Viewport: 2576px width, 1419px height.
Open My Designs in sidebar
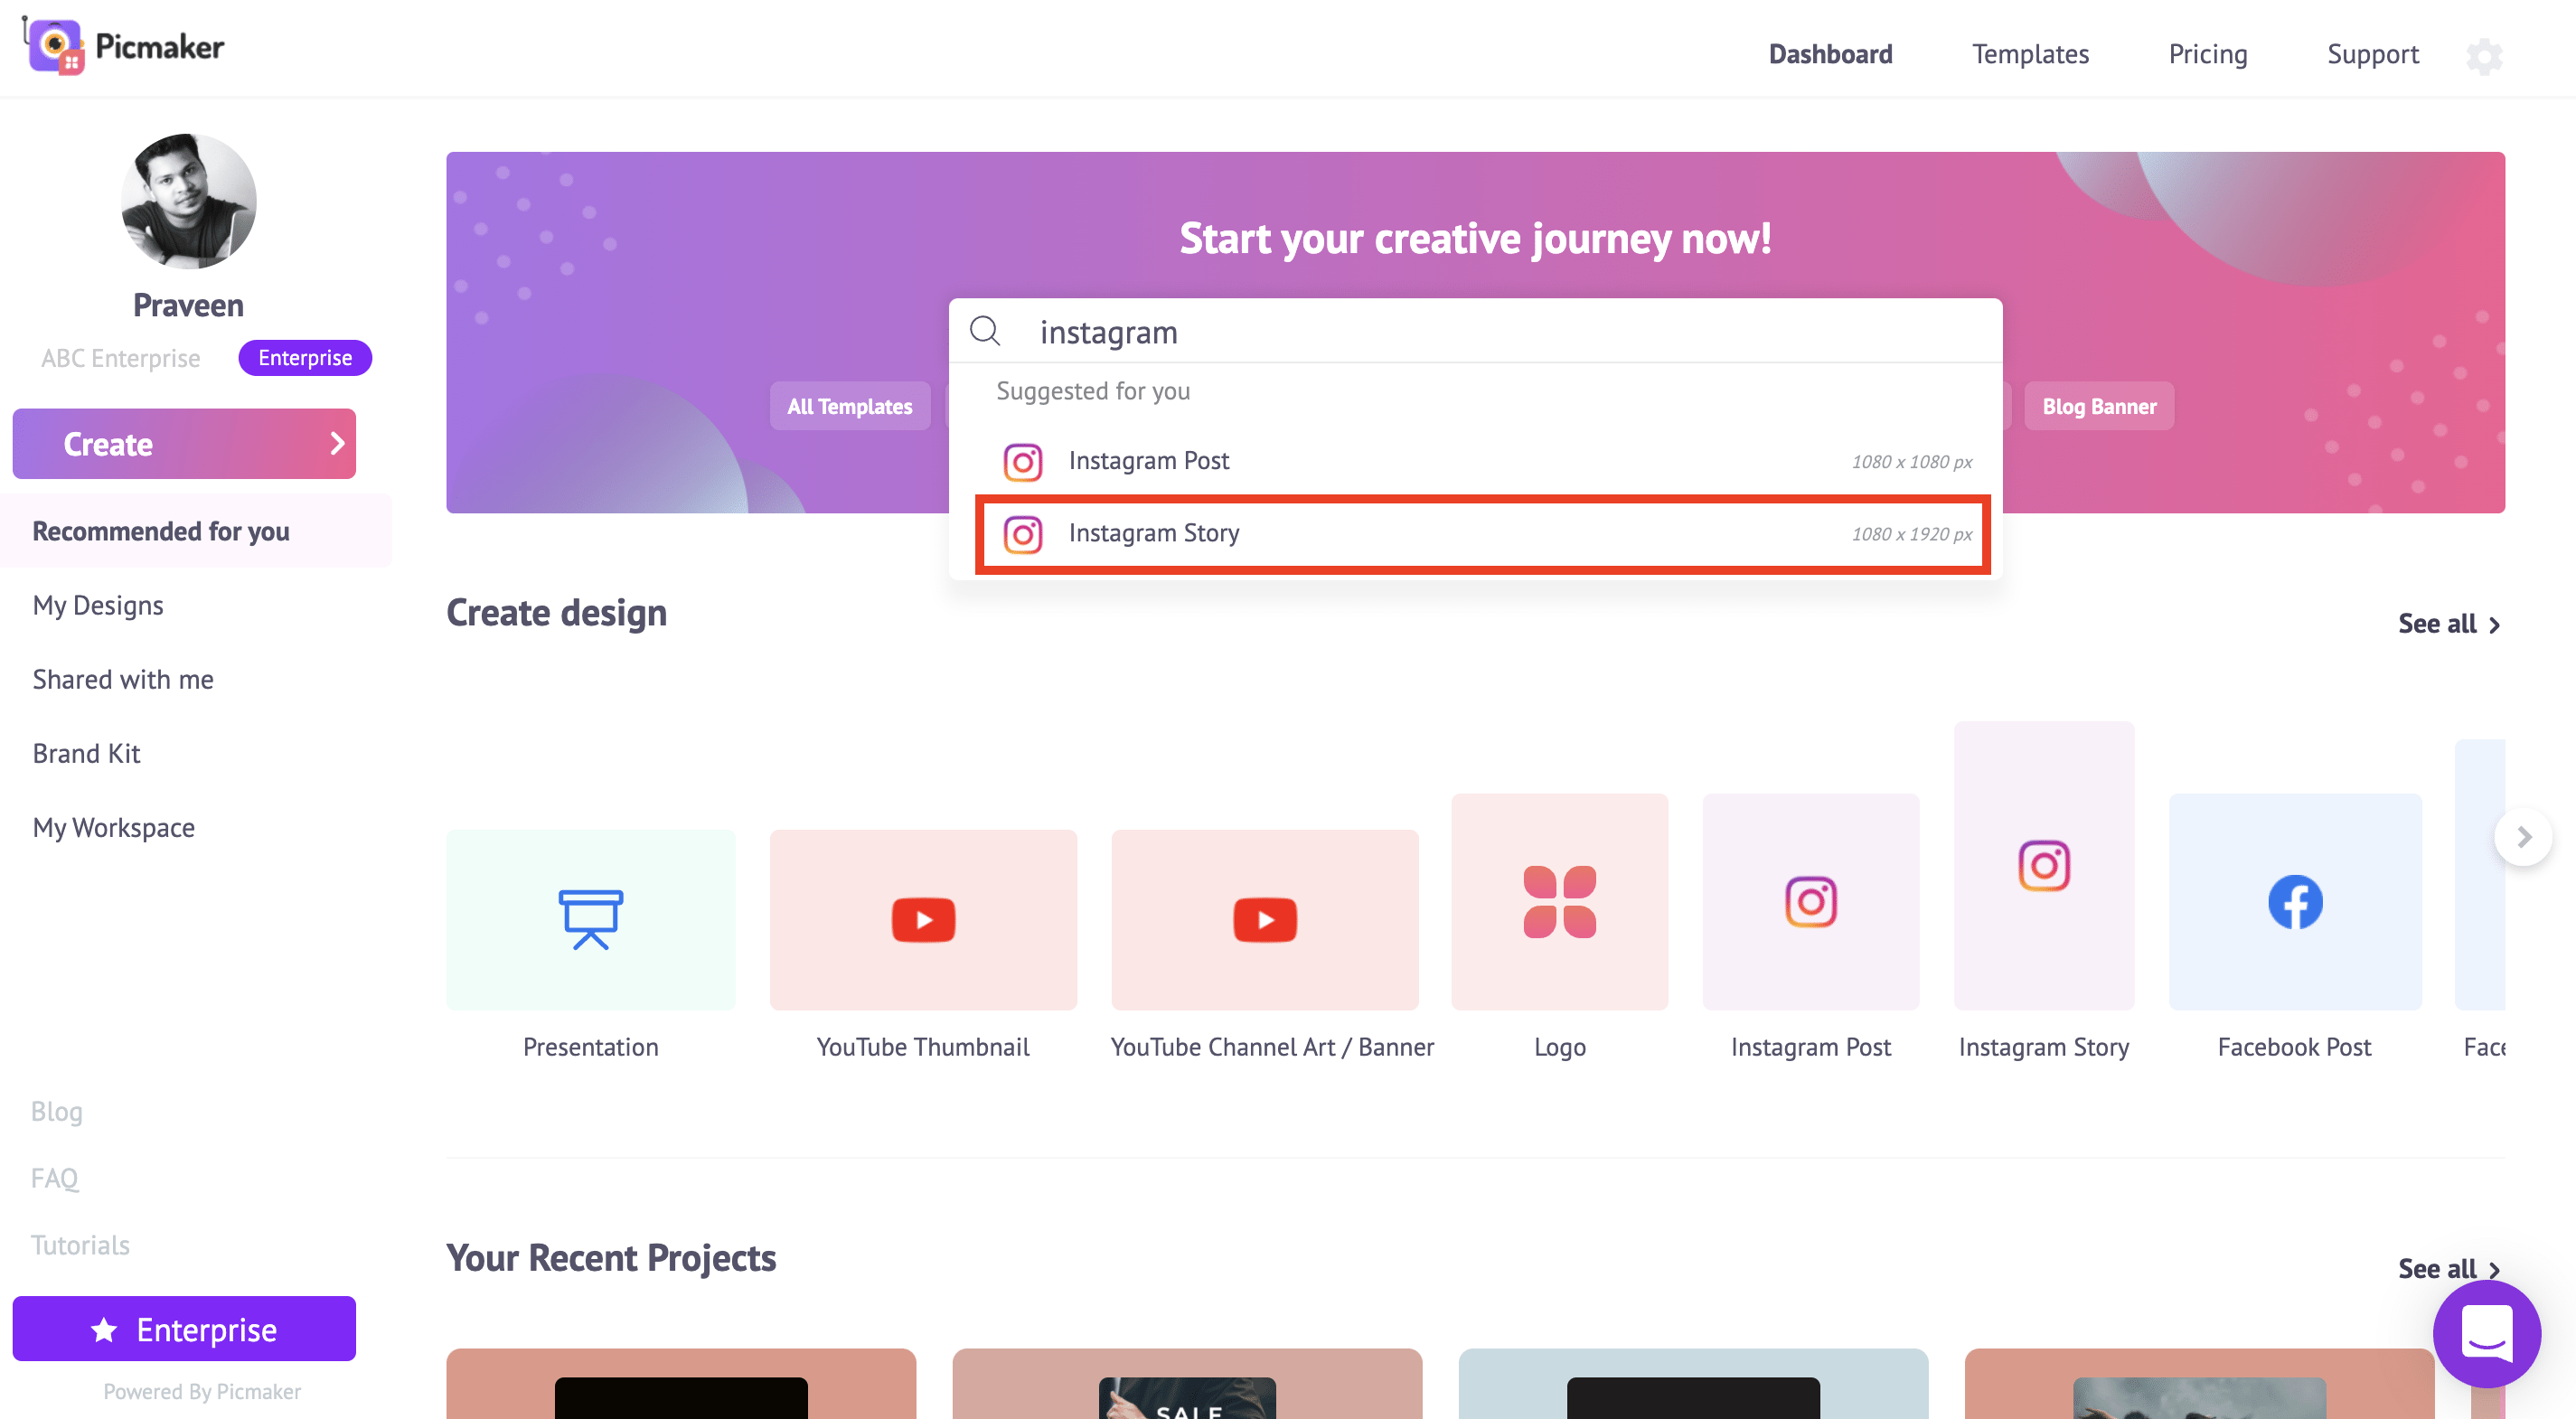[98, 605]
